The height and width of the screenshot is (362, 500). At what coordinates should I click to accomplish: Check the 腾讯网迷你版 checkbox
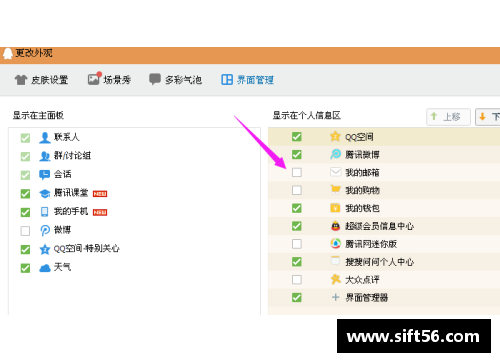pyautogui.click(x=297, y=244)
